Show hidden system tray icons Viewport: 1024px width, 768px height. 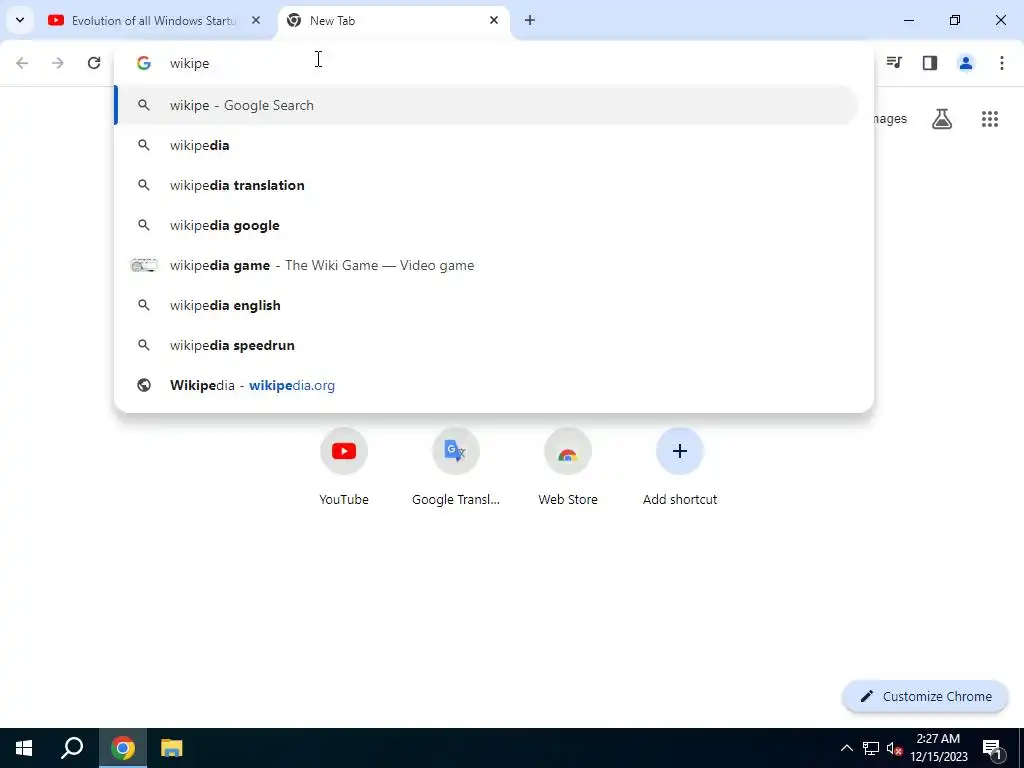(846, 748)
